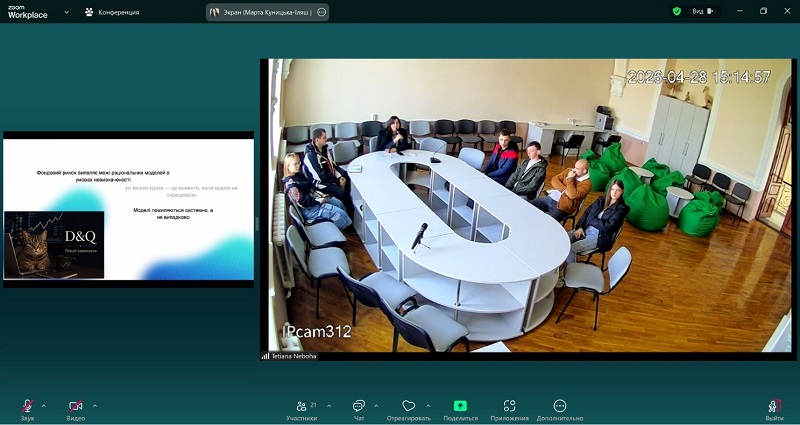Screen dimensions: 800x425
Task: Open the Участники participants panel
Action: [302, 410]
